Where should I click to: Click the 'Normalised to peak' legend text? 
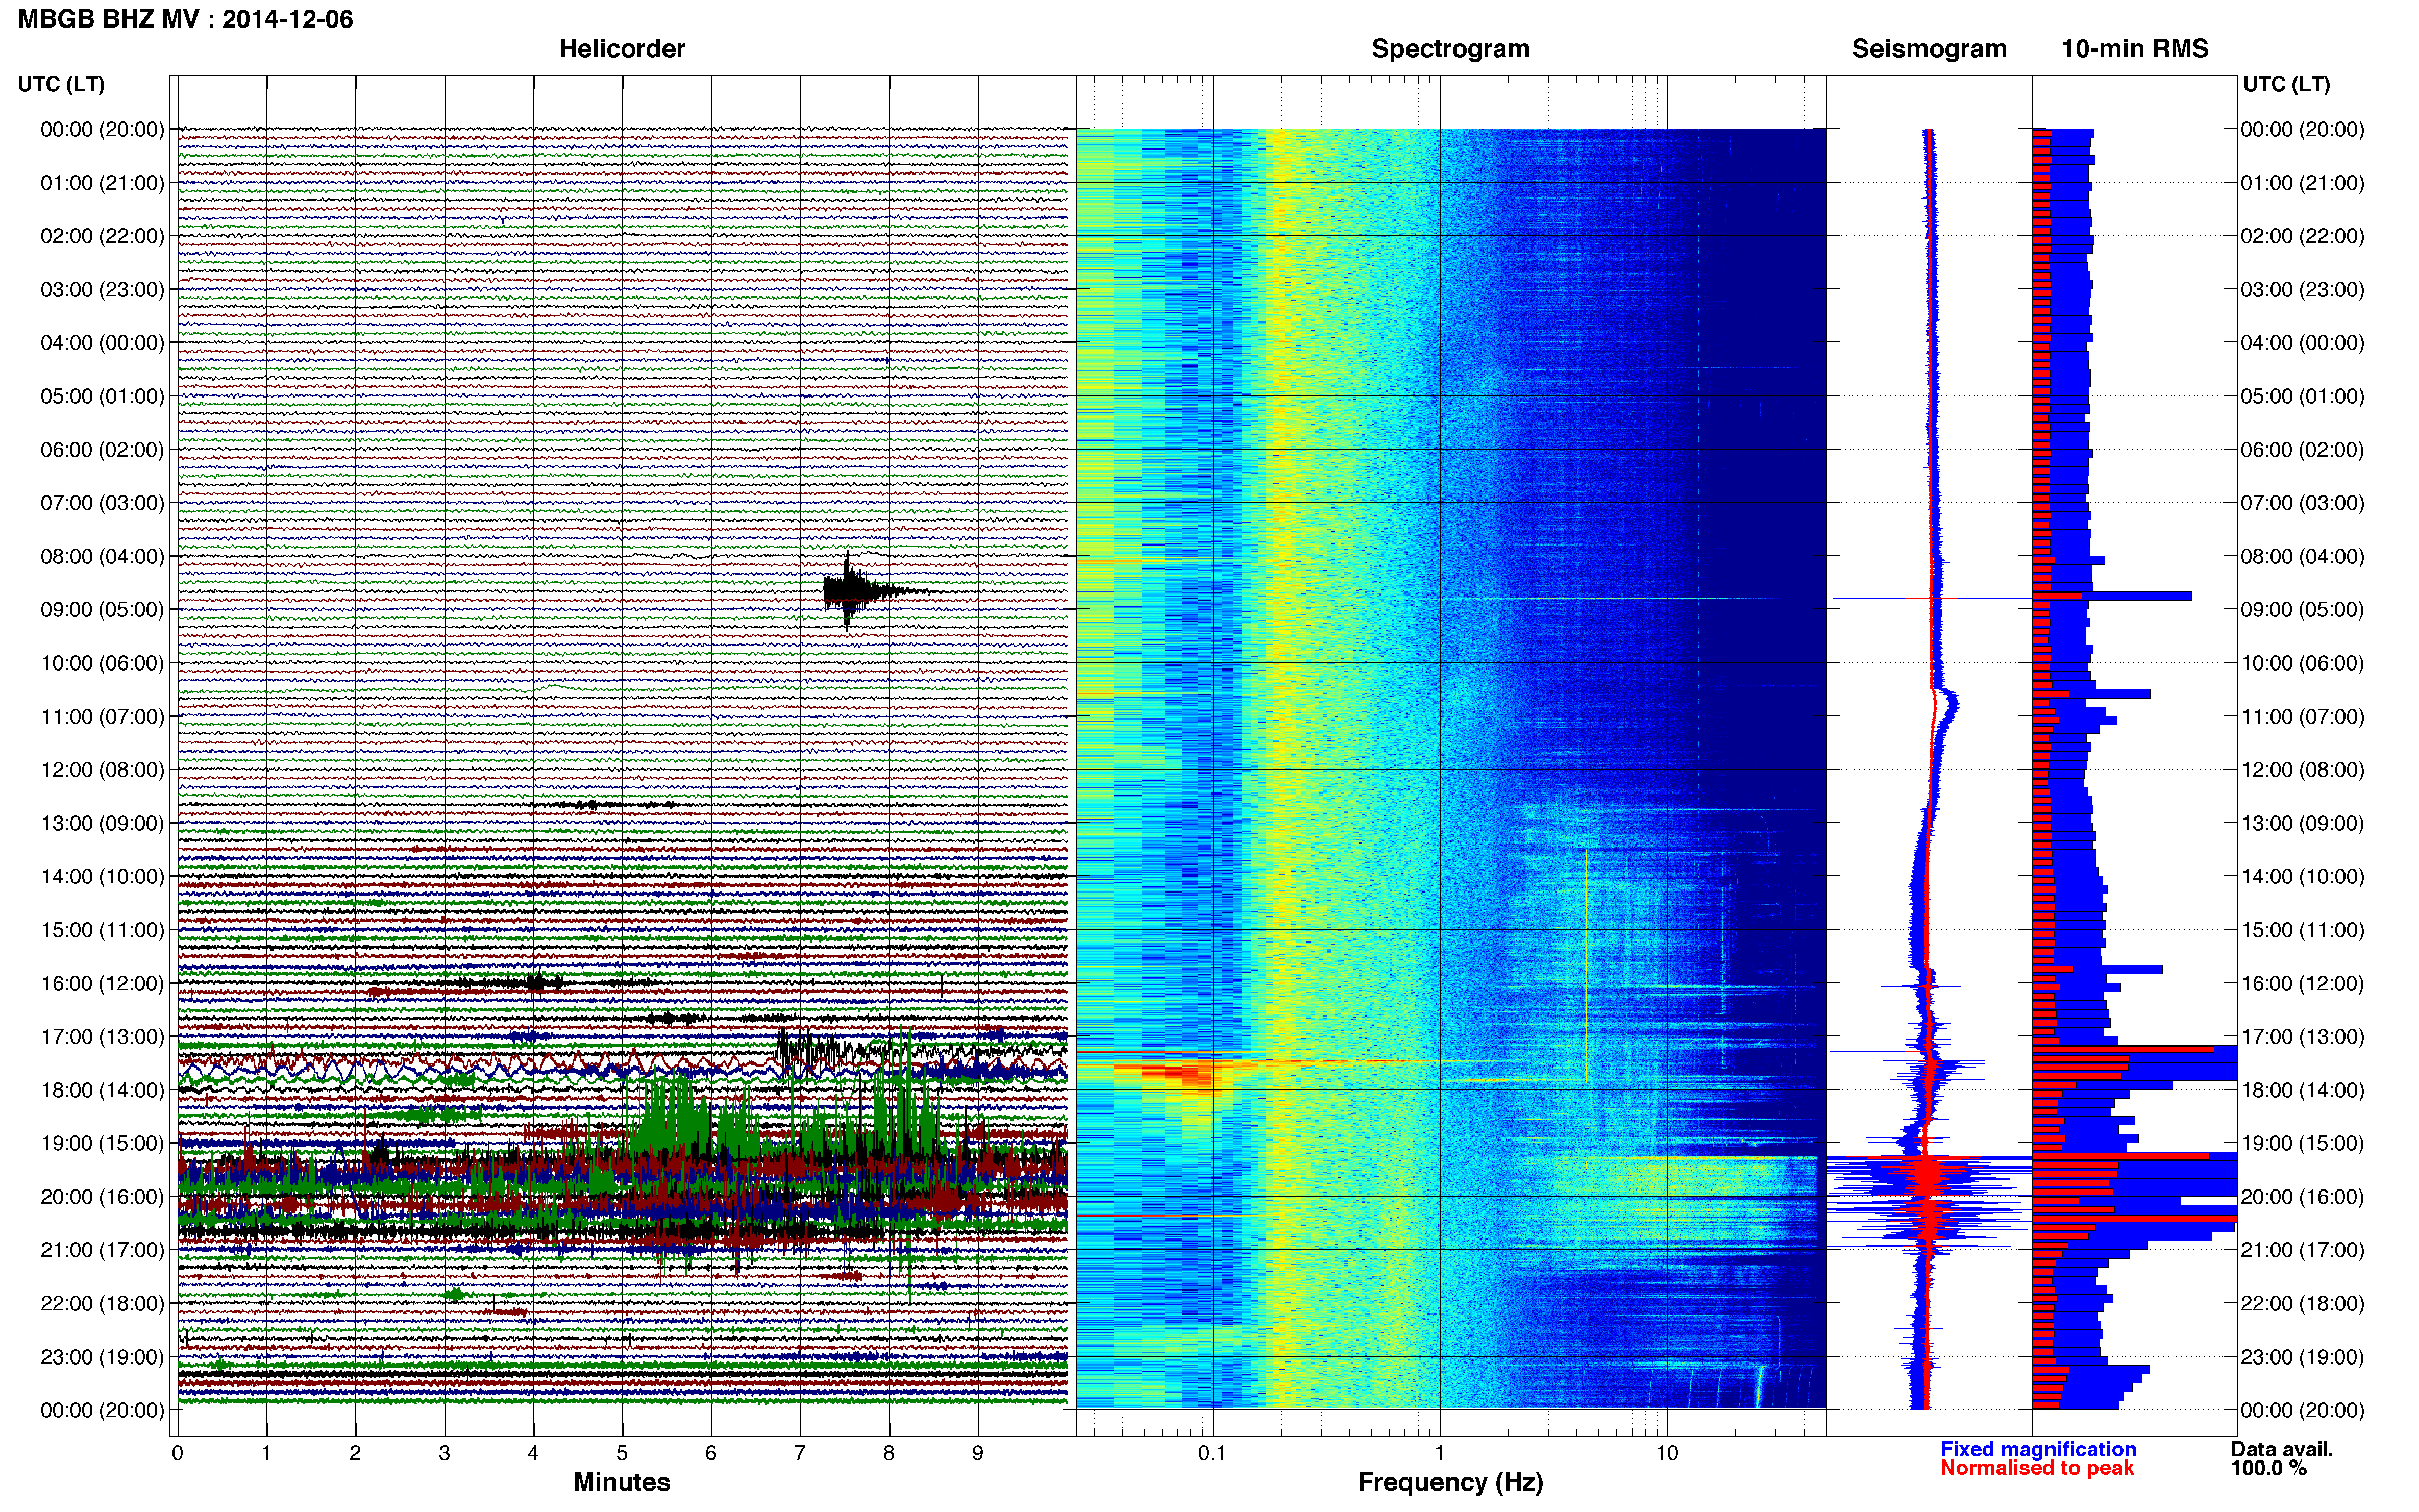[2037, 1468]
